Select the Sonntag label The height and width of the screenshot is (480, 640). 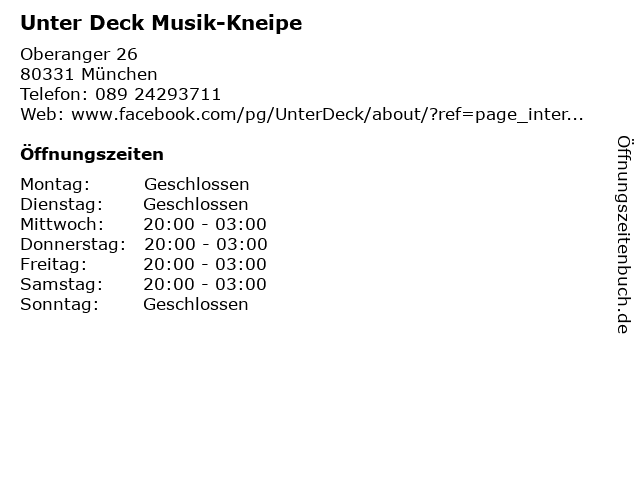point(60,305)
